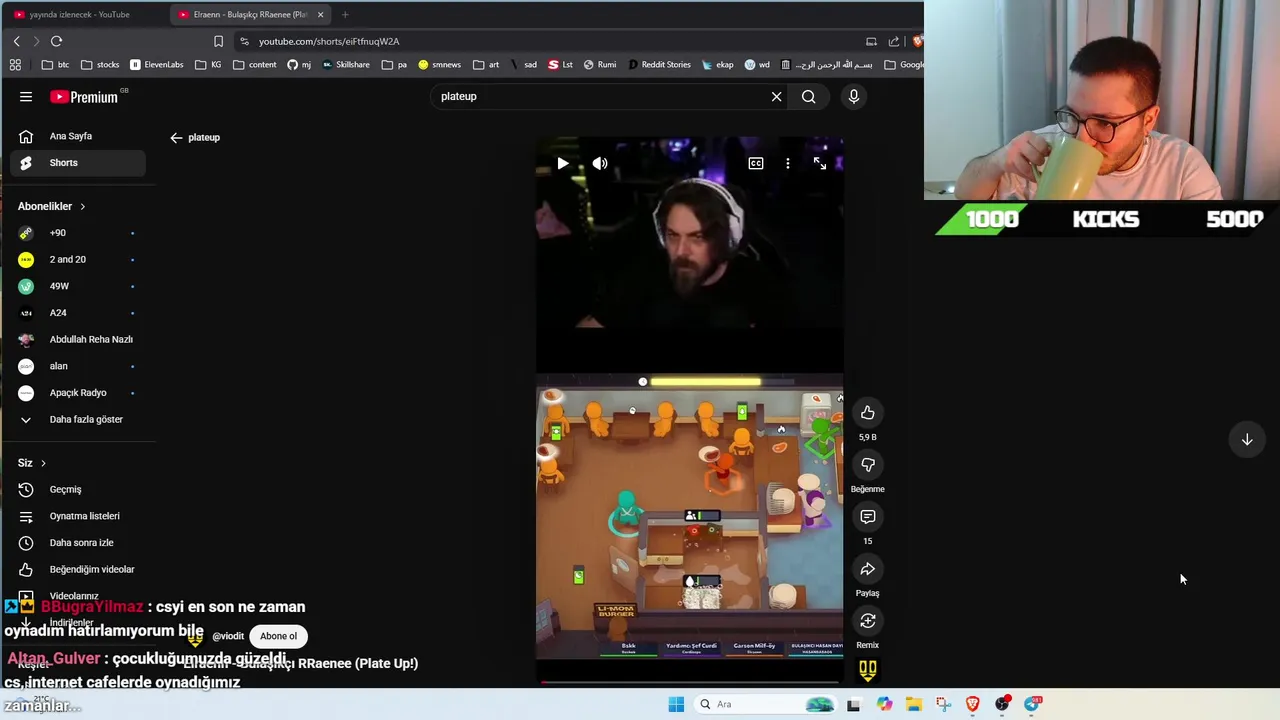Open Copilot from the taskbar
Viewport: 1280px width, 720px height.
click(884, 704)
